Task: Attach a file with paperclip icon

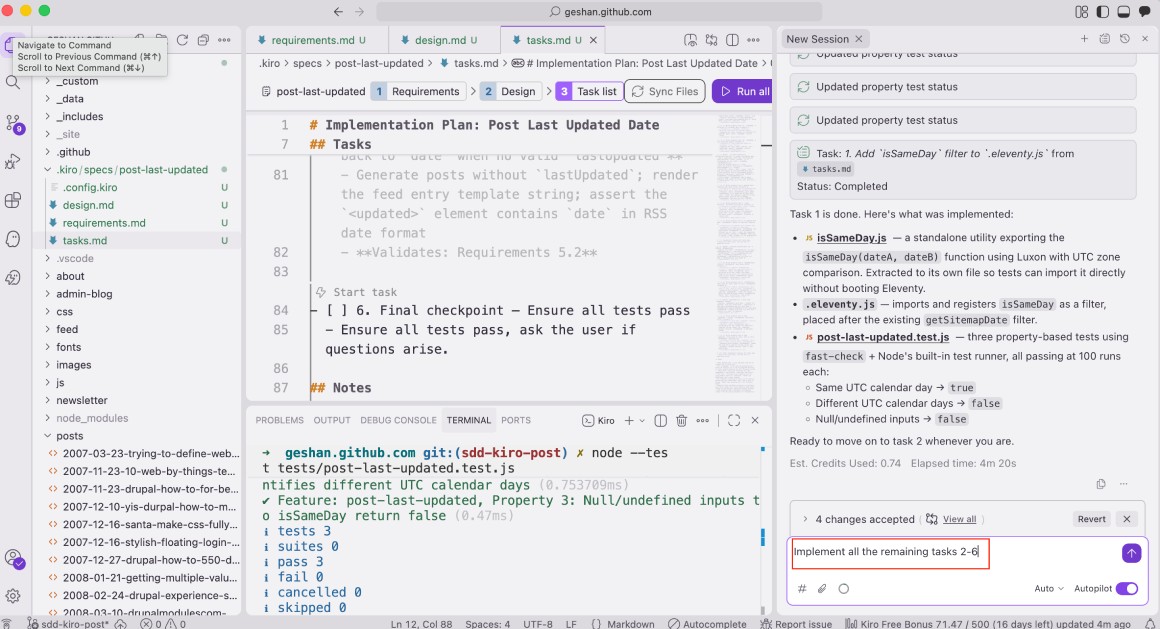Action: tap(822, 588)
